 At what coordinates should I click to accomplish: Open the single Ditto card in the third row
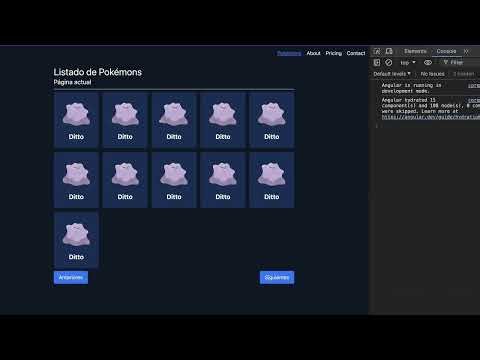76,240
